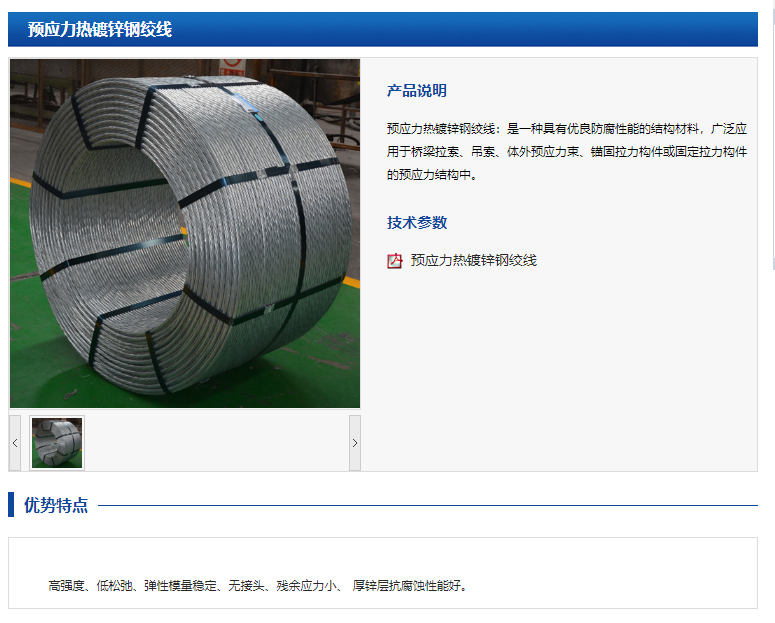
Task: Click the large steel strand coil photo
Action: [x=185, y=233]
